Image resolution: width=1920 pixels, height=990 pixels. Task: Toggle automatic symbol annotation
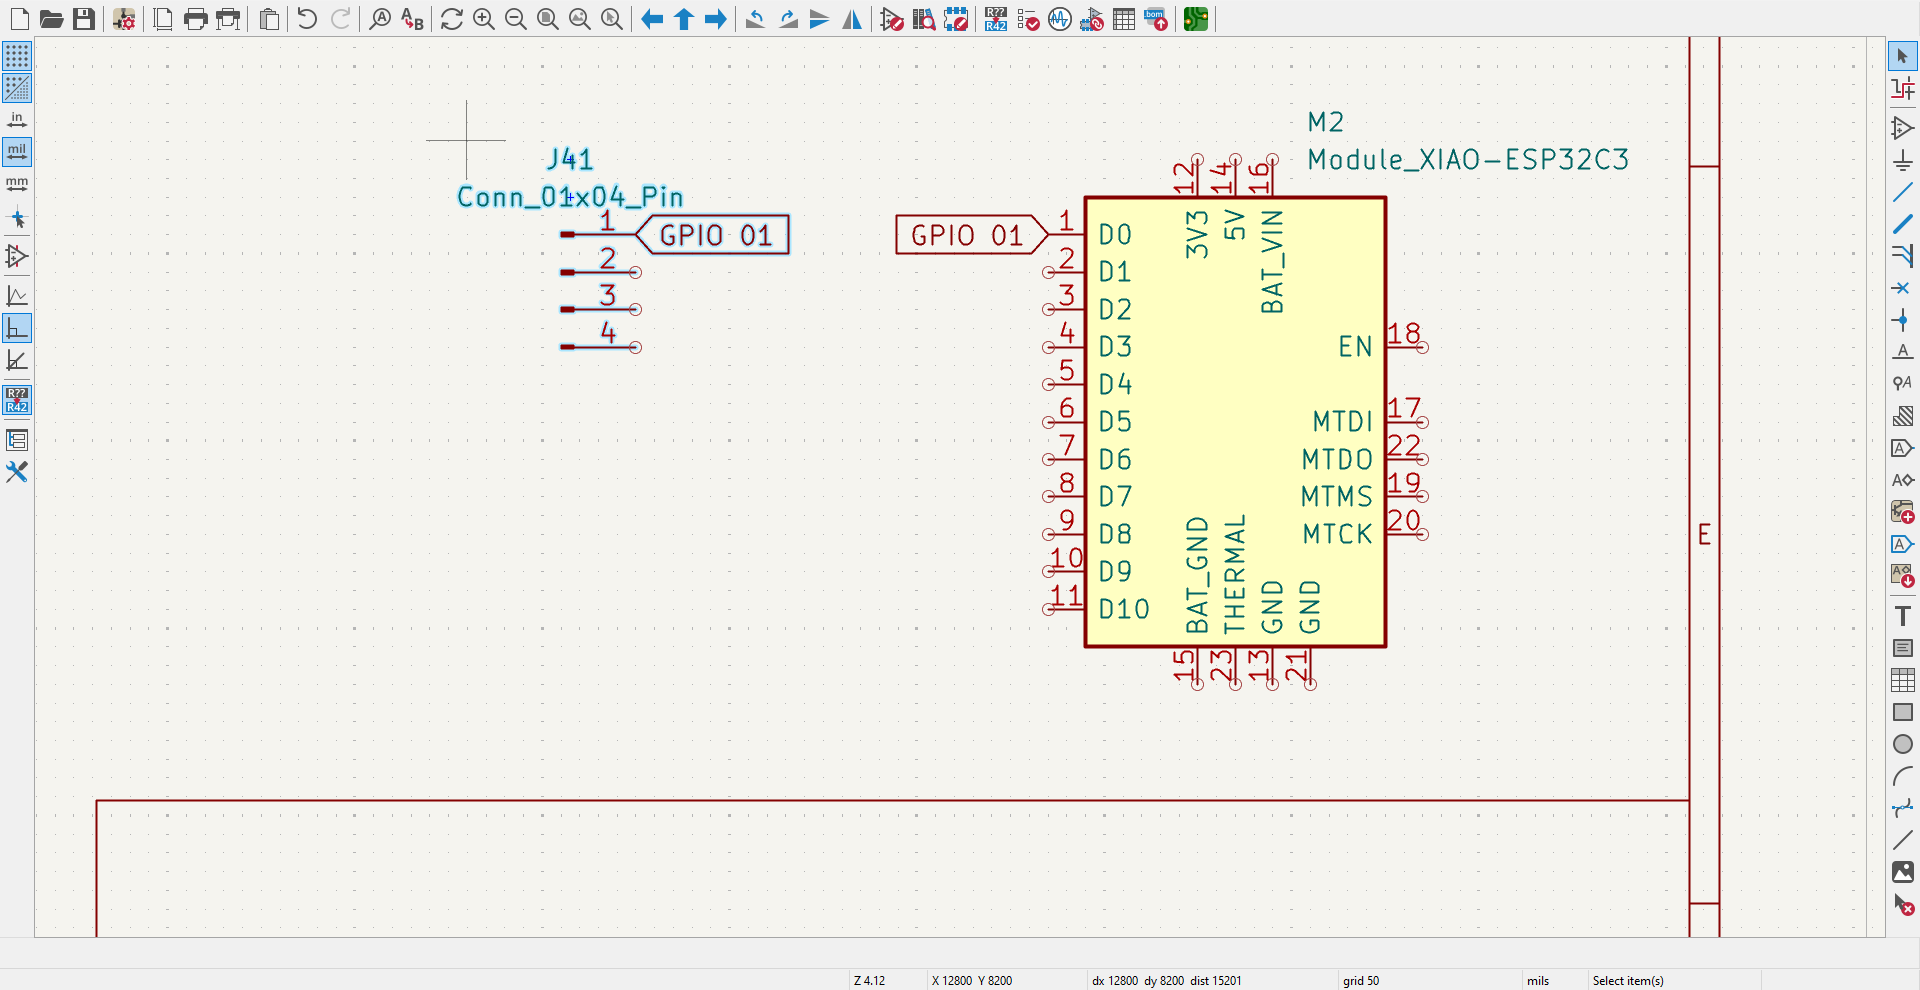17,400
